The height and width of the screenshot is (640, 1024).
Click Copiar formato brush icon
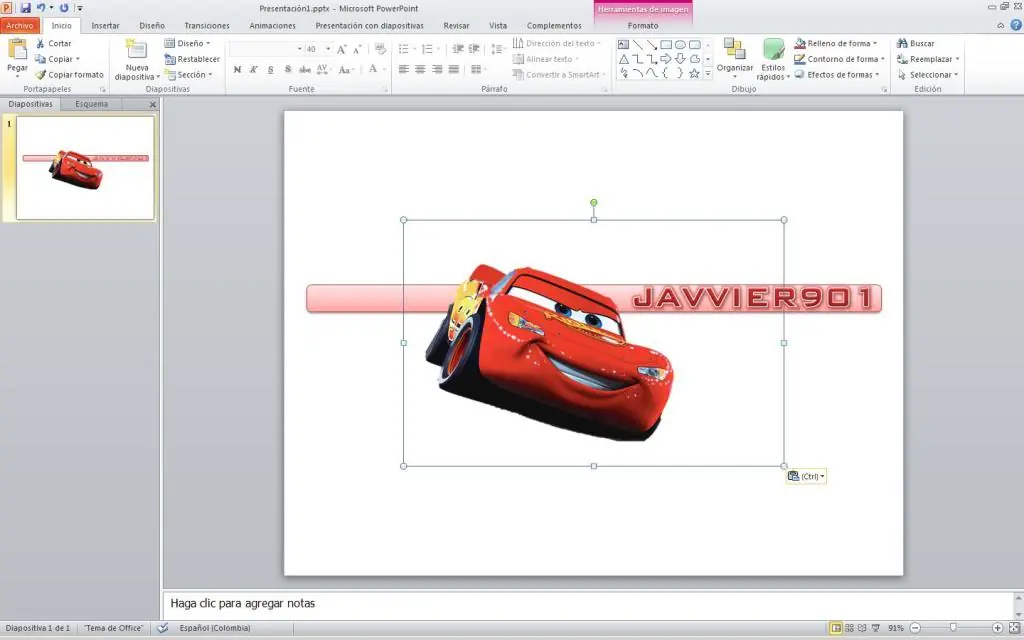(40, 74)
